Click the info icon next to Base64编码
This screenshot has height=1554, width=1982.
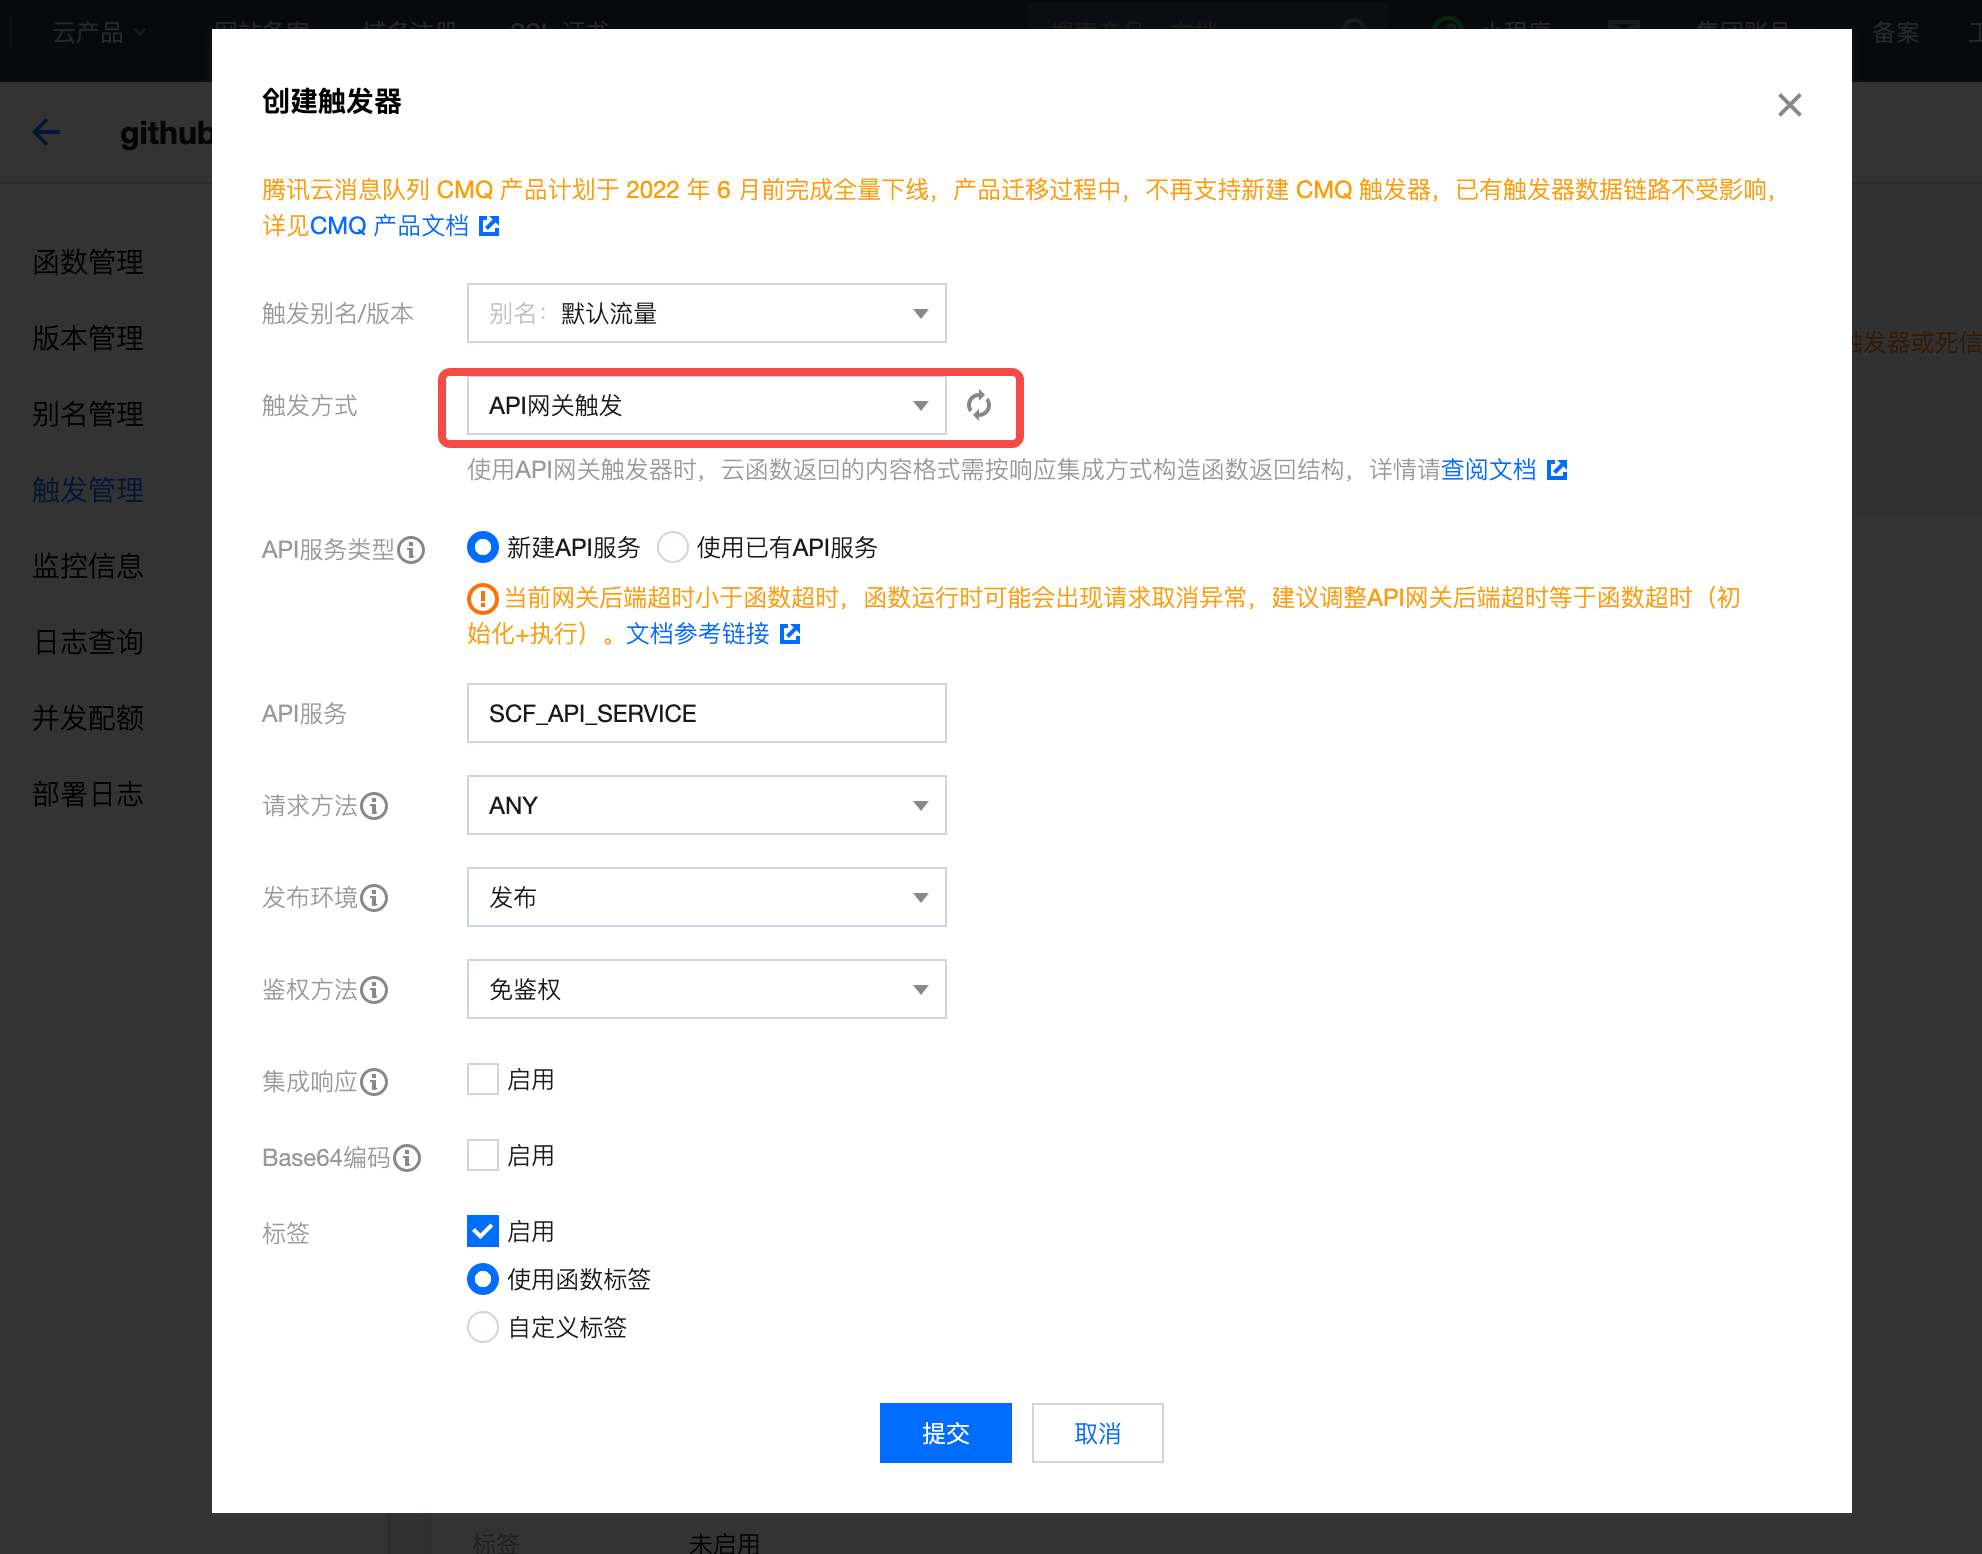[407, 1158]
